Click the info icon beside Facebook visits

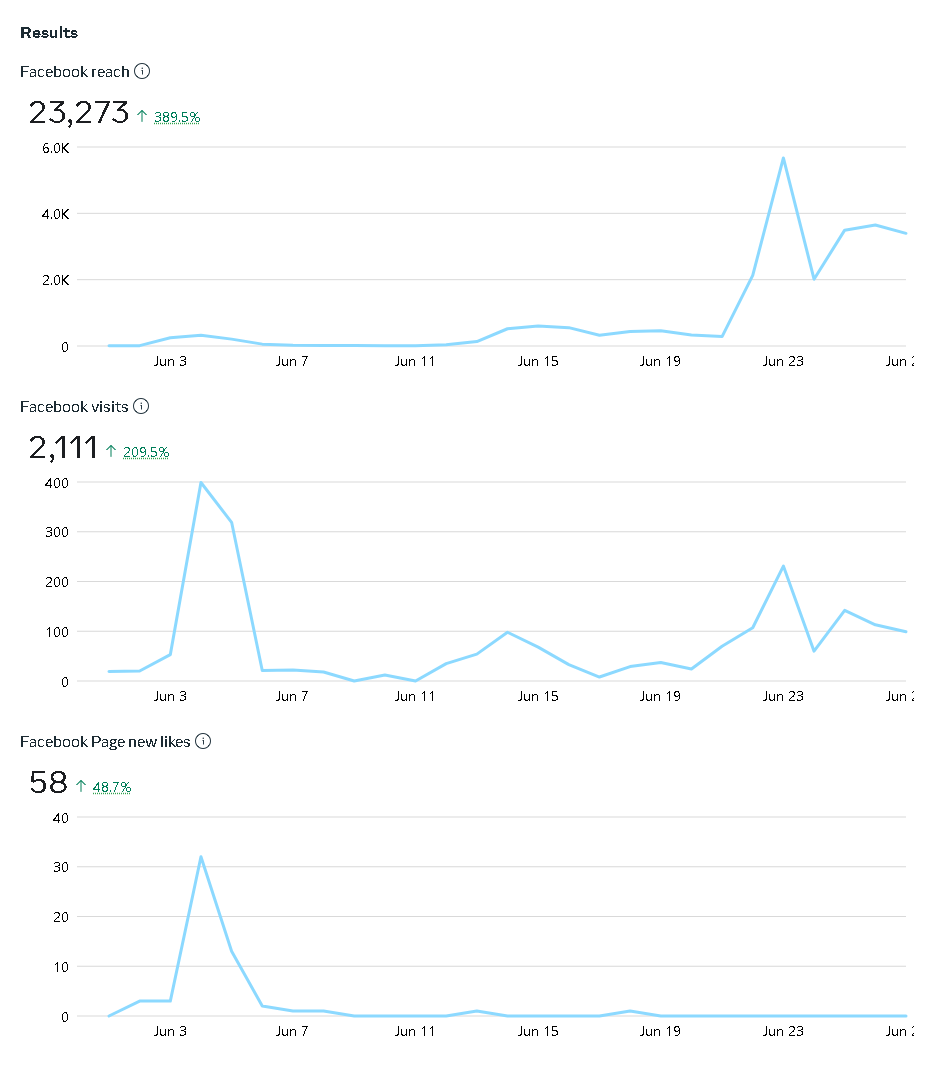(141, 406)
